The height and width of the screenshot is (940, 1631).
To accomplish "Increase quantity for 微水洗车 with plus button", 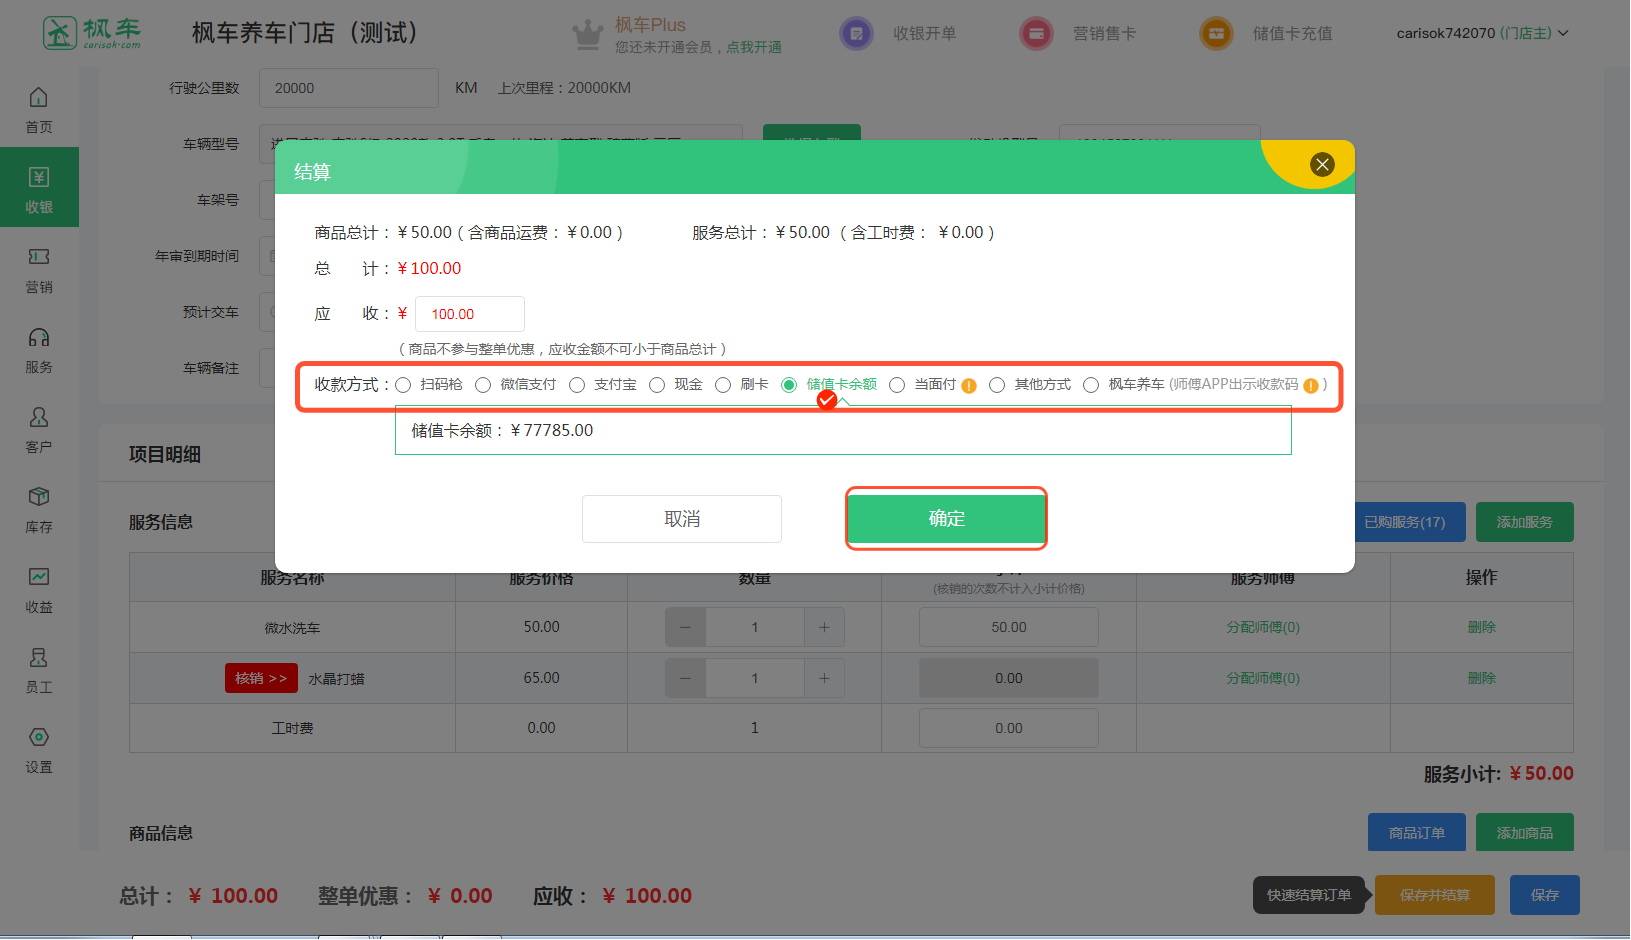I will click(x=824, y=627).
